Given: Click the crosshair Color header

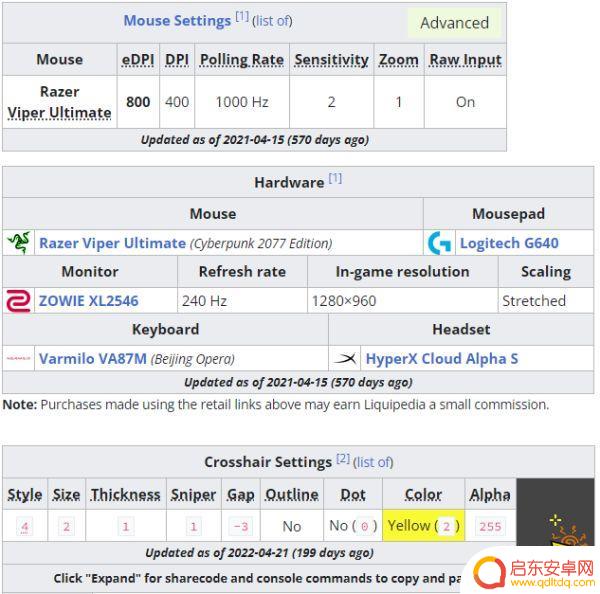Looking at the screenshot, I should coord(423,495).
